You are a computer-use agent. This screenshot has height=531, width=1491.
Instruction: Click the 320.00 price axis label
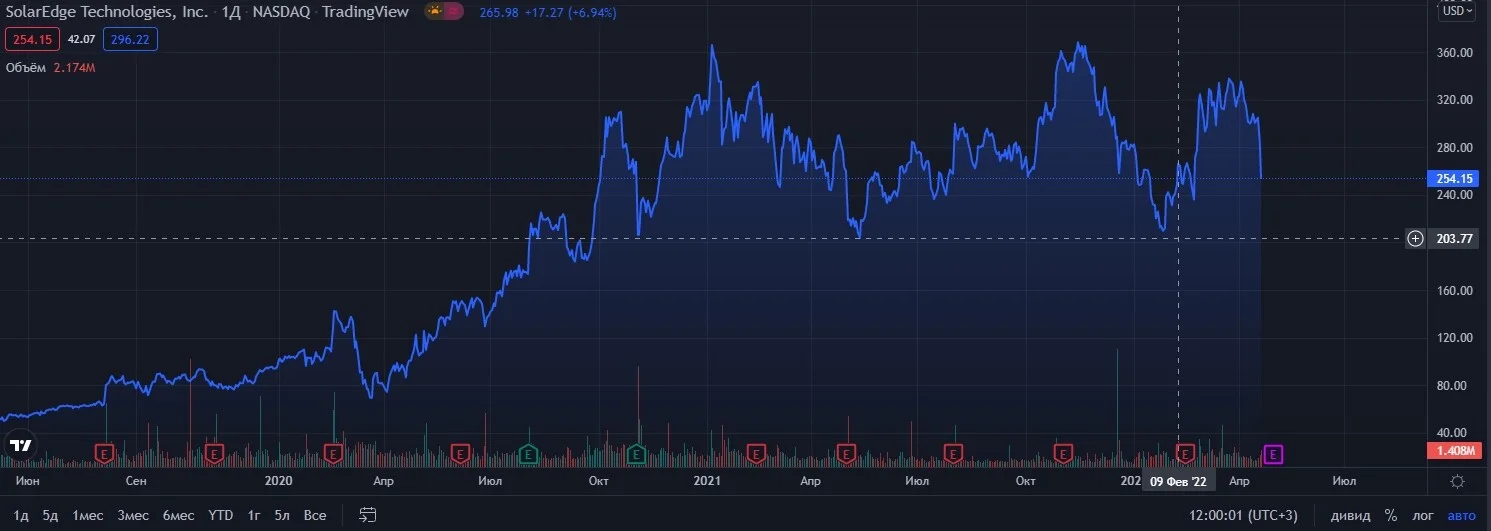pos(1452,100)
